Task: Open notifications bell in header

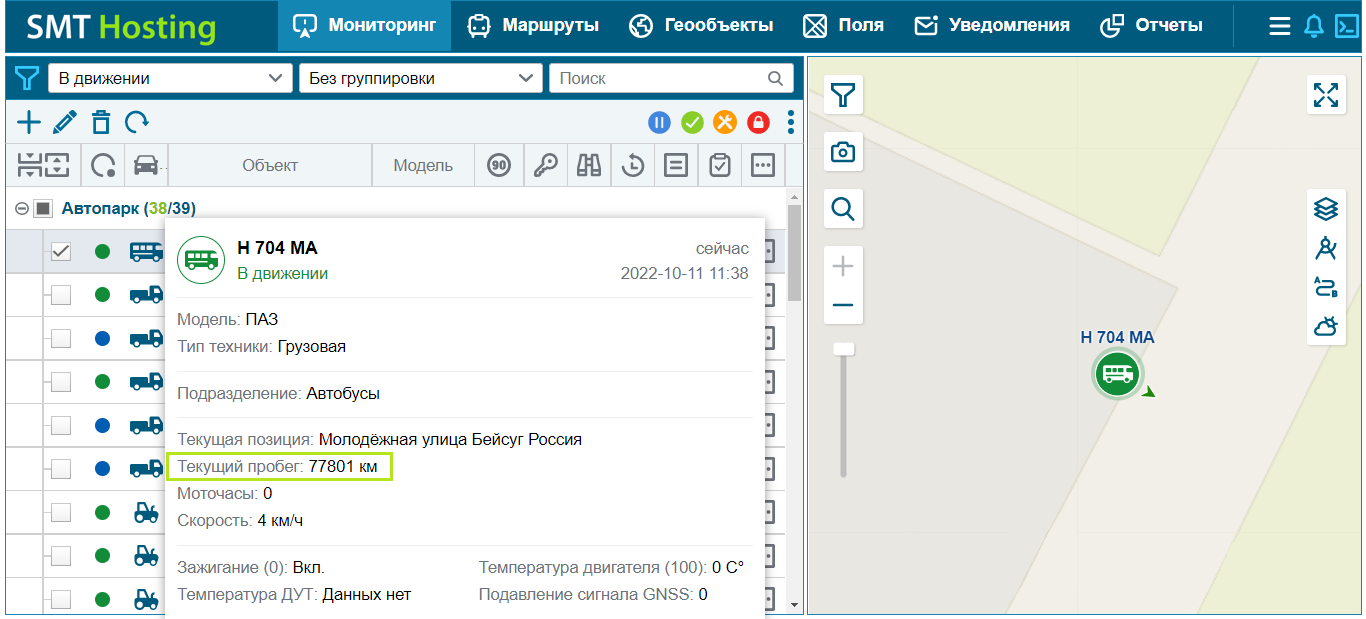Action: click(x=1314, y=27)
